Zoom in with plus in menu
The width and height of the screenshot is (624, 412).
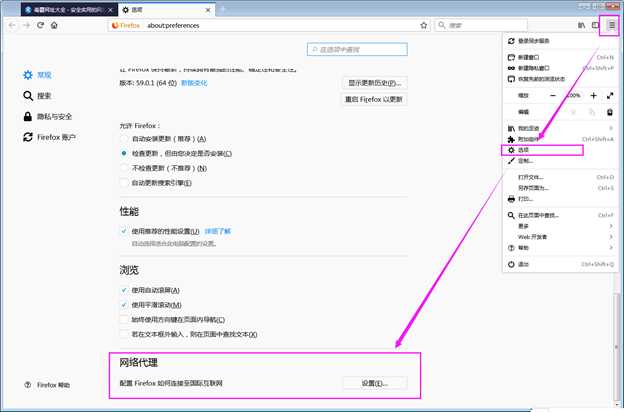click(593, 96)
